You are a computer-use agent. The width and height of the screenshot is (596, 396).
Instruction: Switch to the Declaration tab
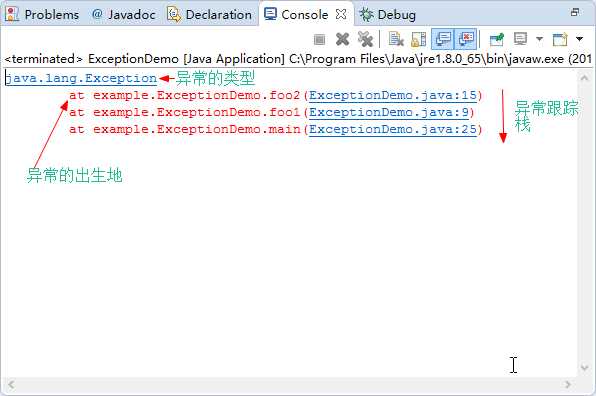point(209,14)
